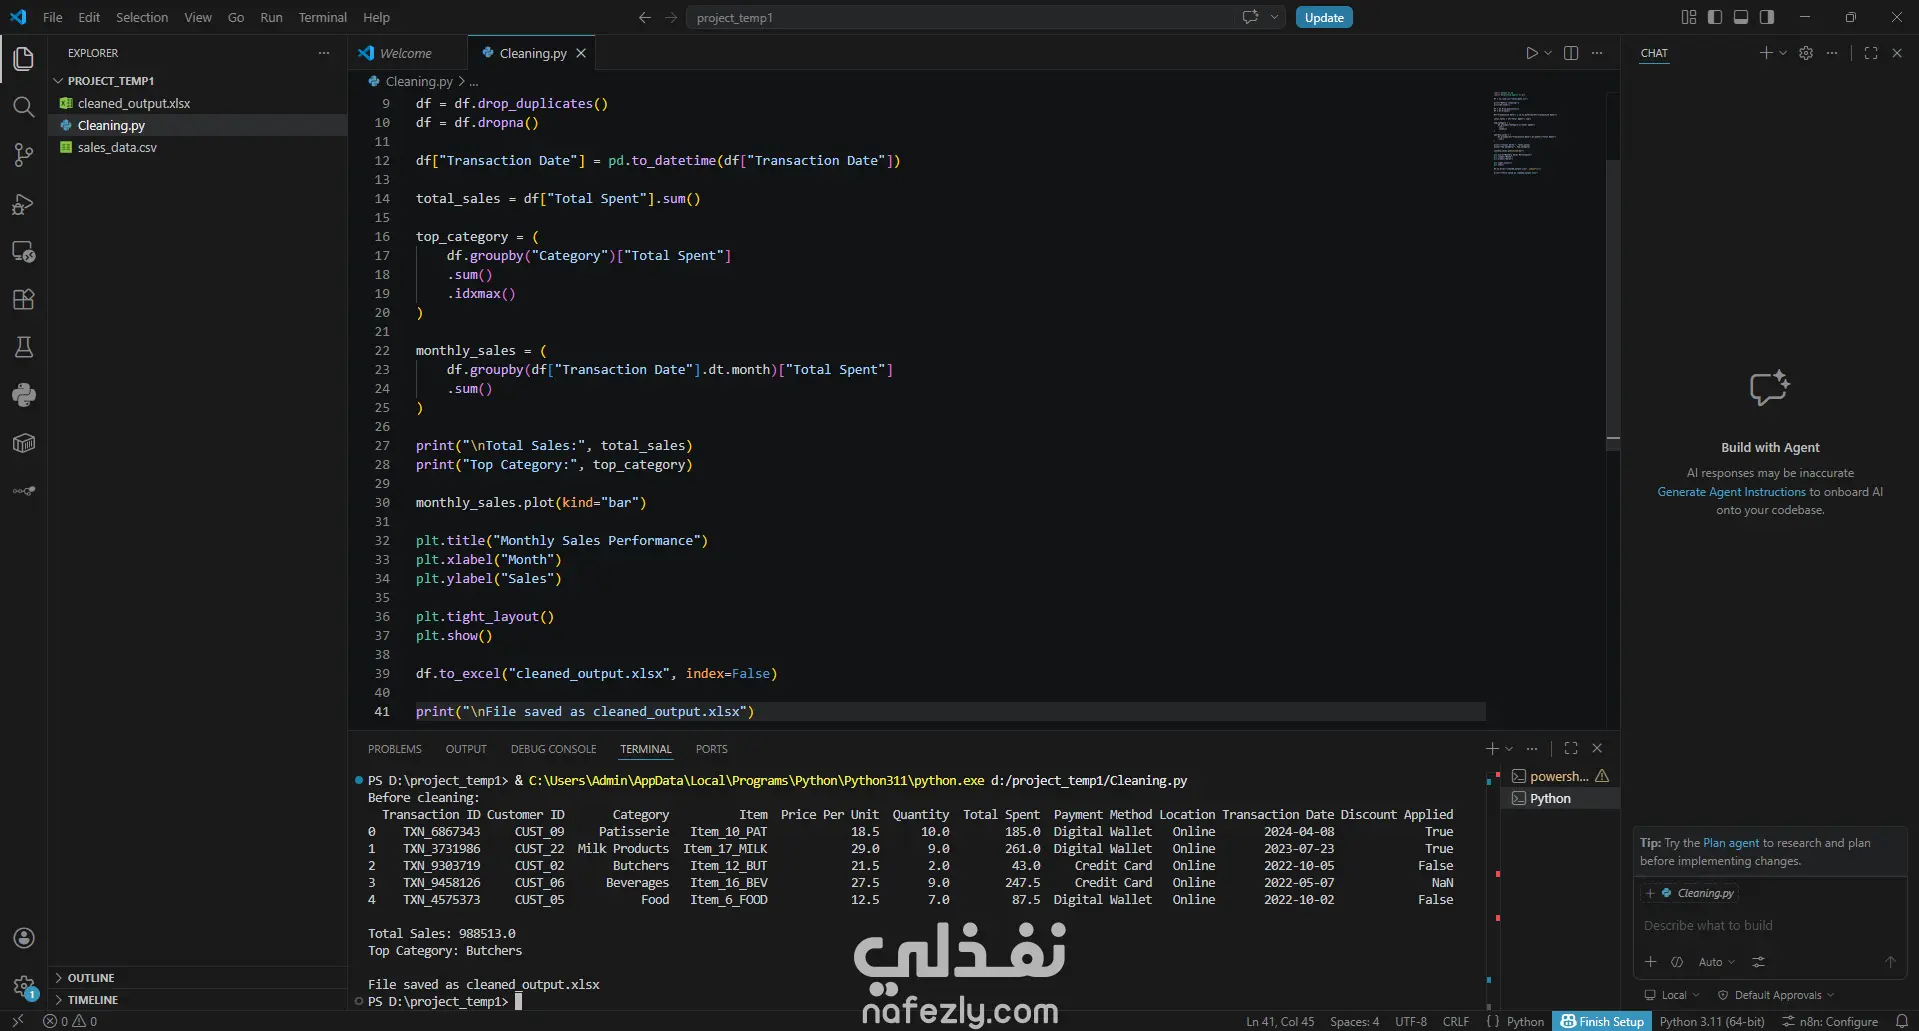The height and width of the screenshot is (1031, 1919).
Task: Click Generate Agent Instructions link
Action: pos(1731,492)
